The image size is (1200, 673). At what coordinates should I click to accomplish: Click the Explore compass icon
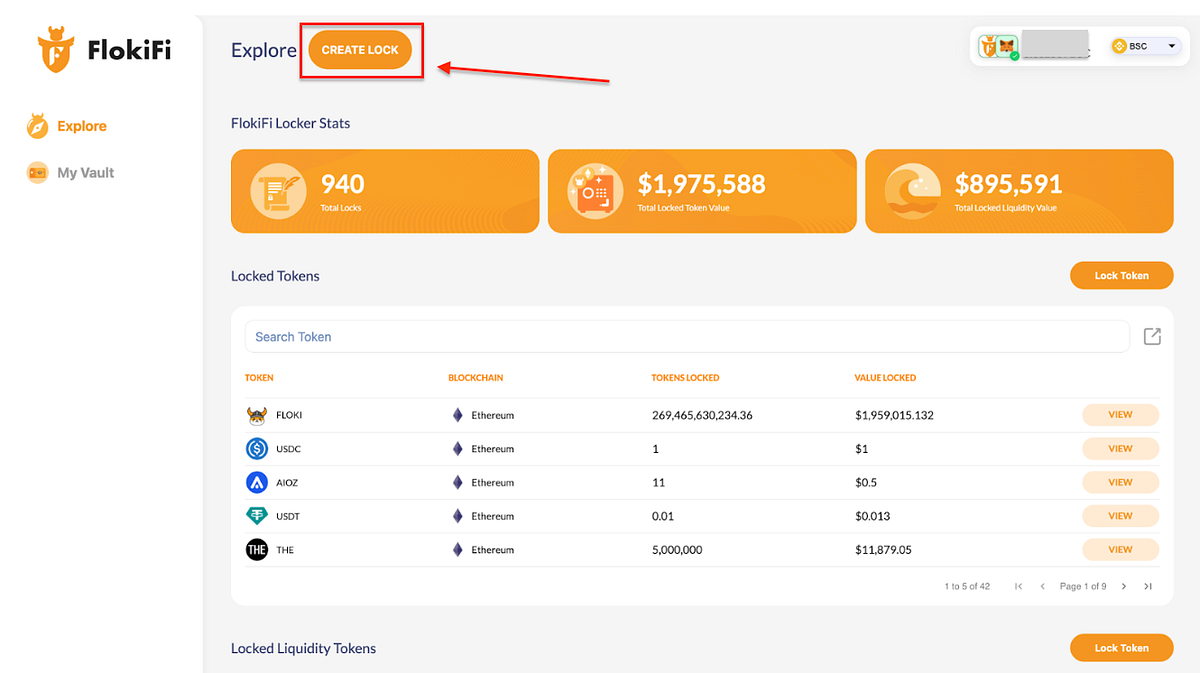click(38, 127)
